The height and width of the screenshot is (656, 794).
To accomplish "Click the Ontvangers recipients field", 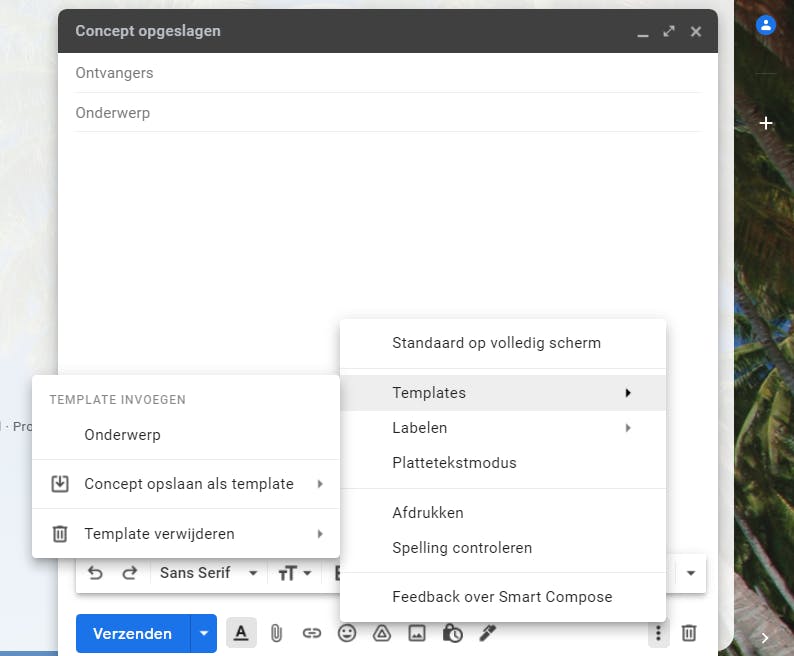I will coord(388,73).
